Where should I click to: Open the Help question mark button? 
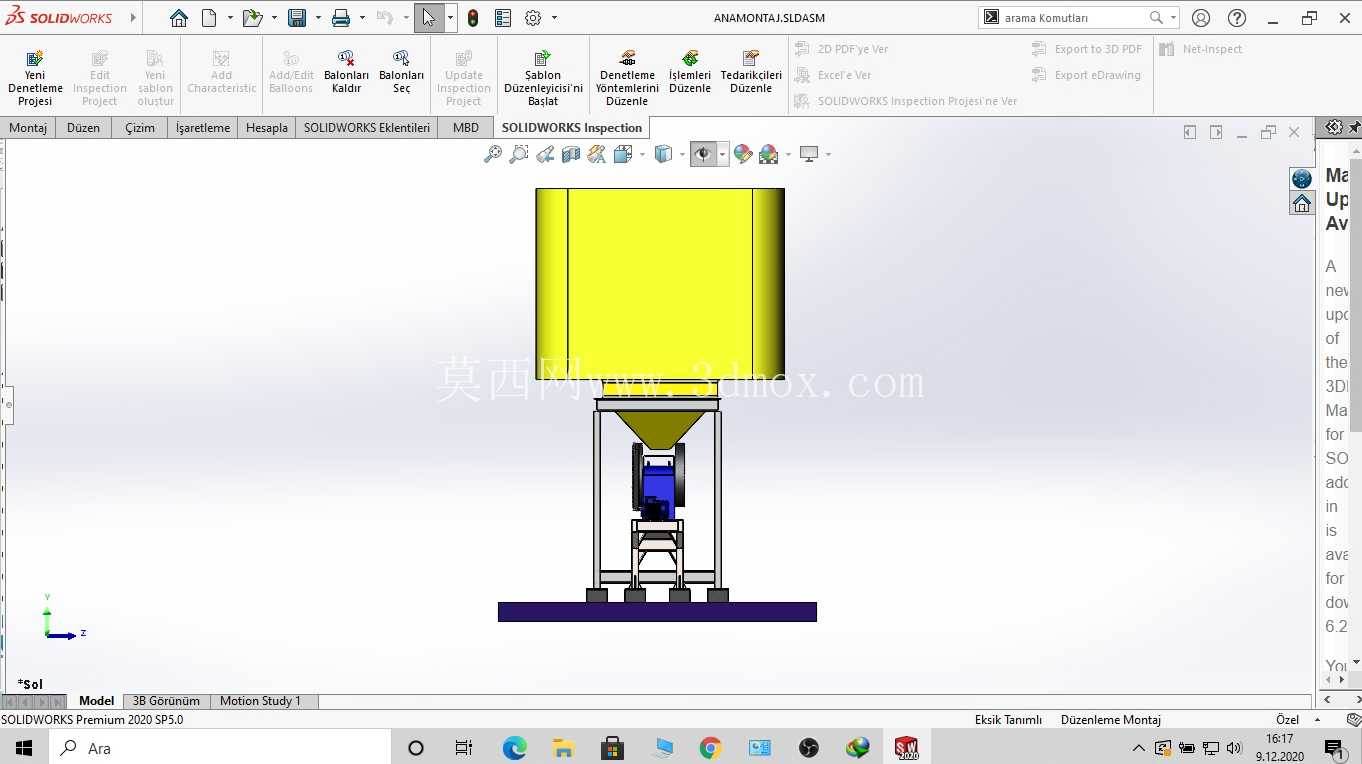coord(1237,18)
